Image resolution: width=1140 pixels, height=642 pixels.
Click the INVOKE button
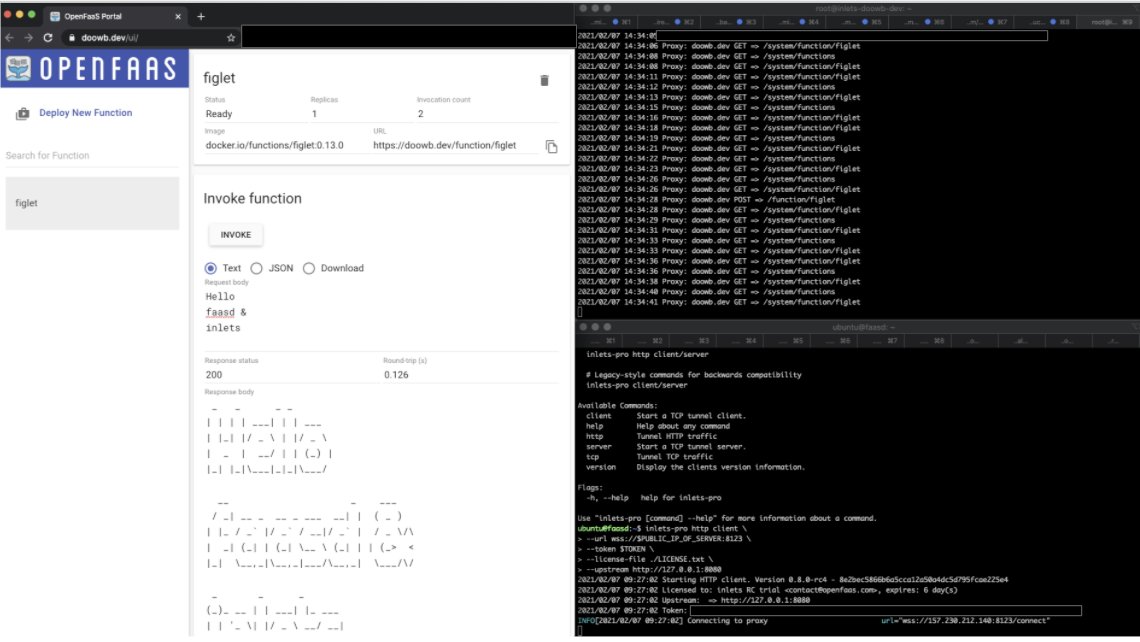[236, 235]
